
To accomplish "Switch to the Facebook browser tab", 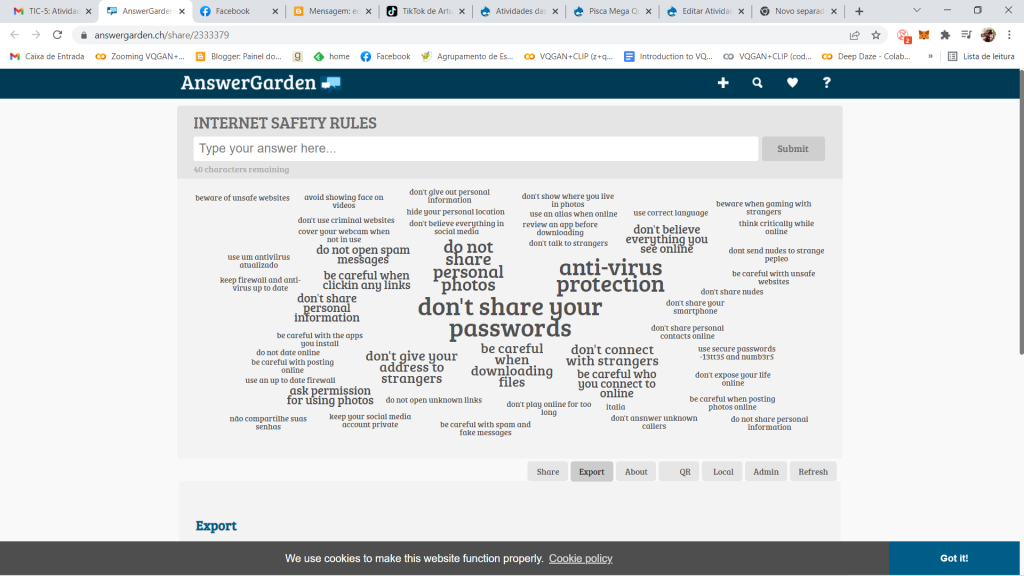I will 238,11.
